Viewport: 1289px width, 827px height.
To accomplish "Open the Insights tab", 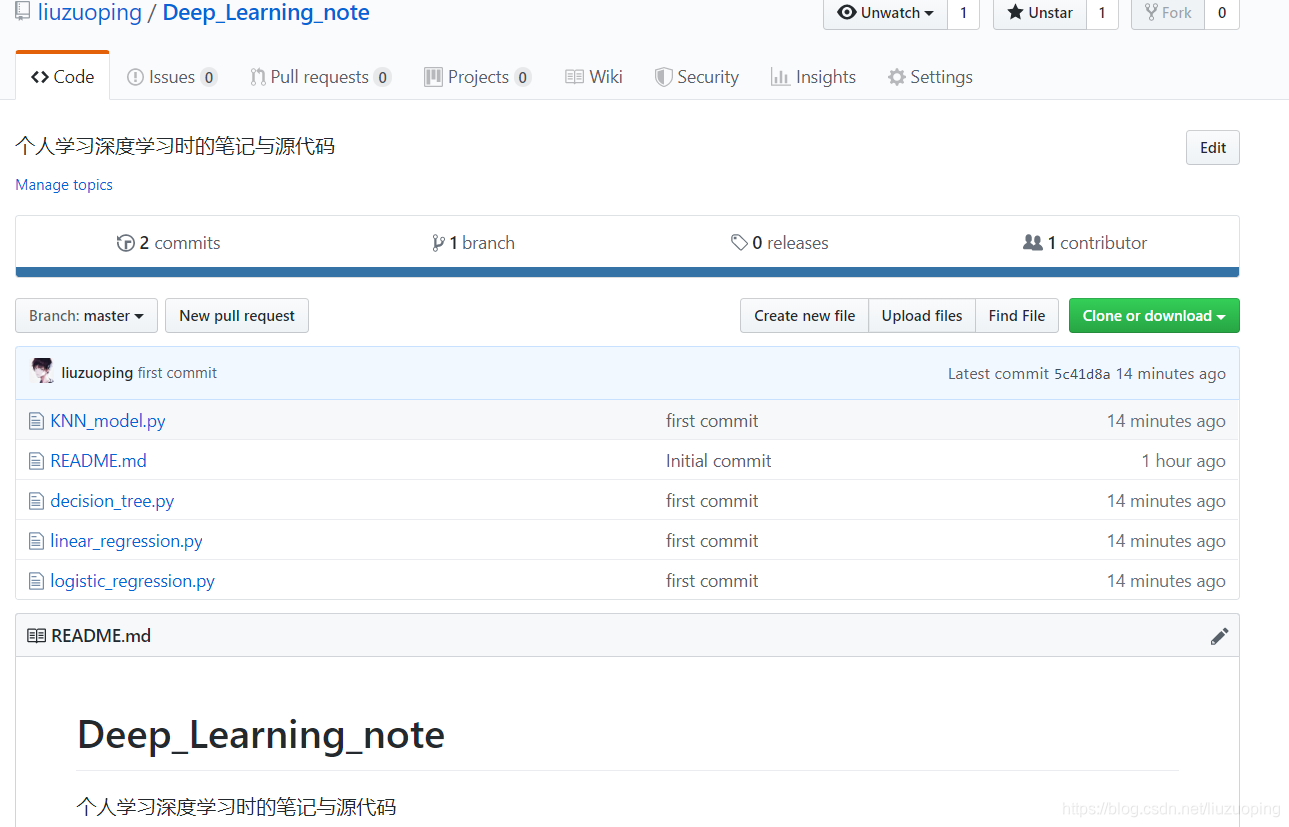I will pyautogui.click(x=814, y=77).
